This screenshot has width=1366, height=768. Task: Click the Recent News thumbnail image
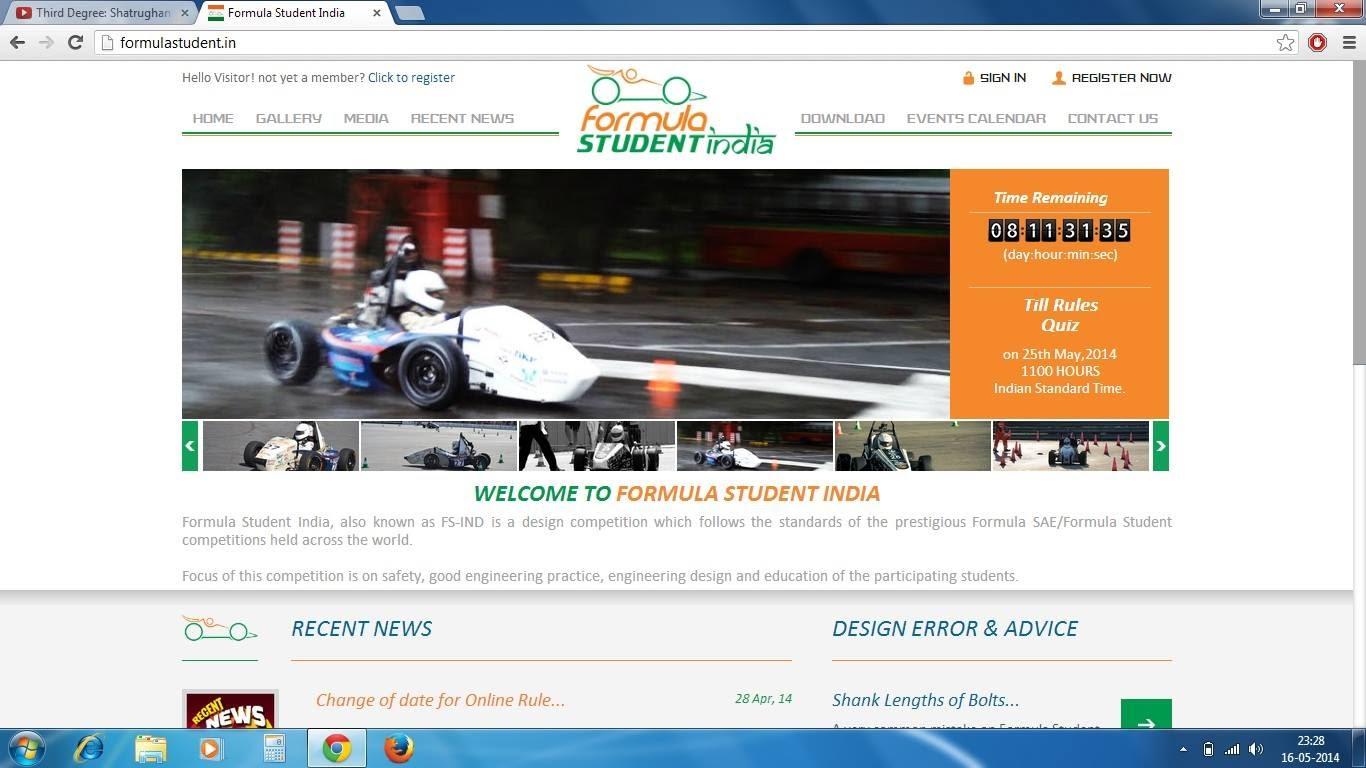(230, 710)
